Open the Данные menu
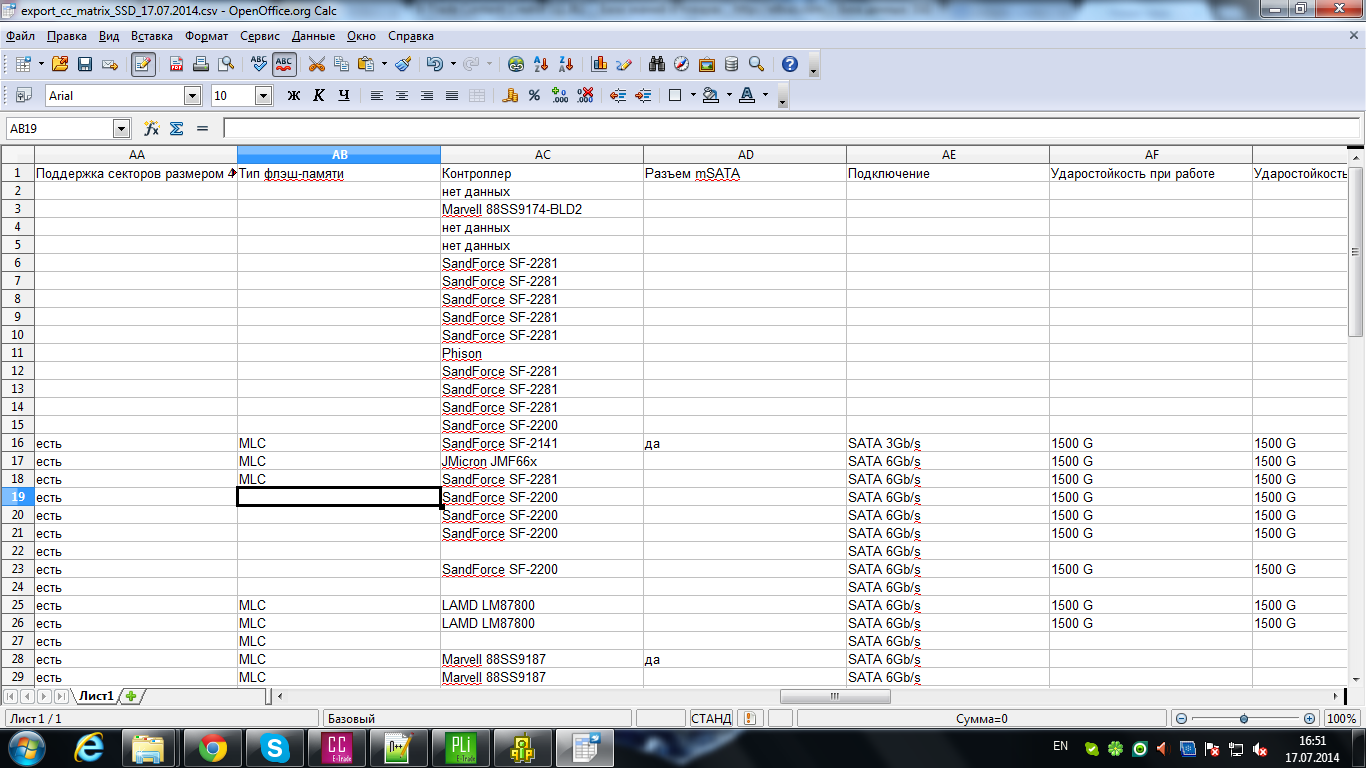 pyautogui.click(x=314, y=36)
